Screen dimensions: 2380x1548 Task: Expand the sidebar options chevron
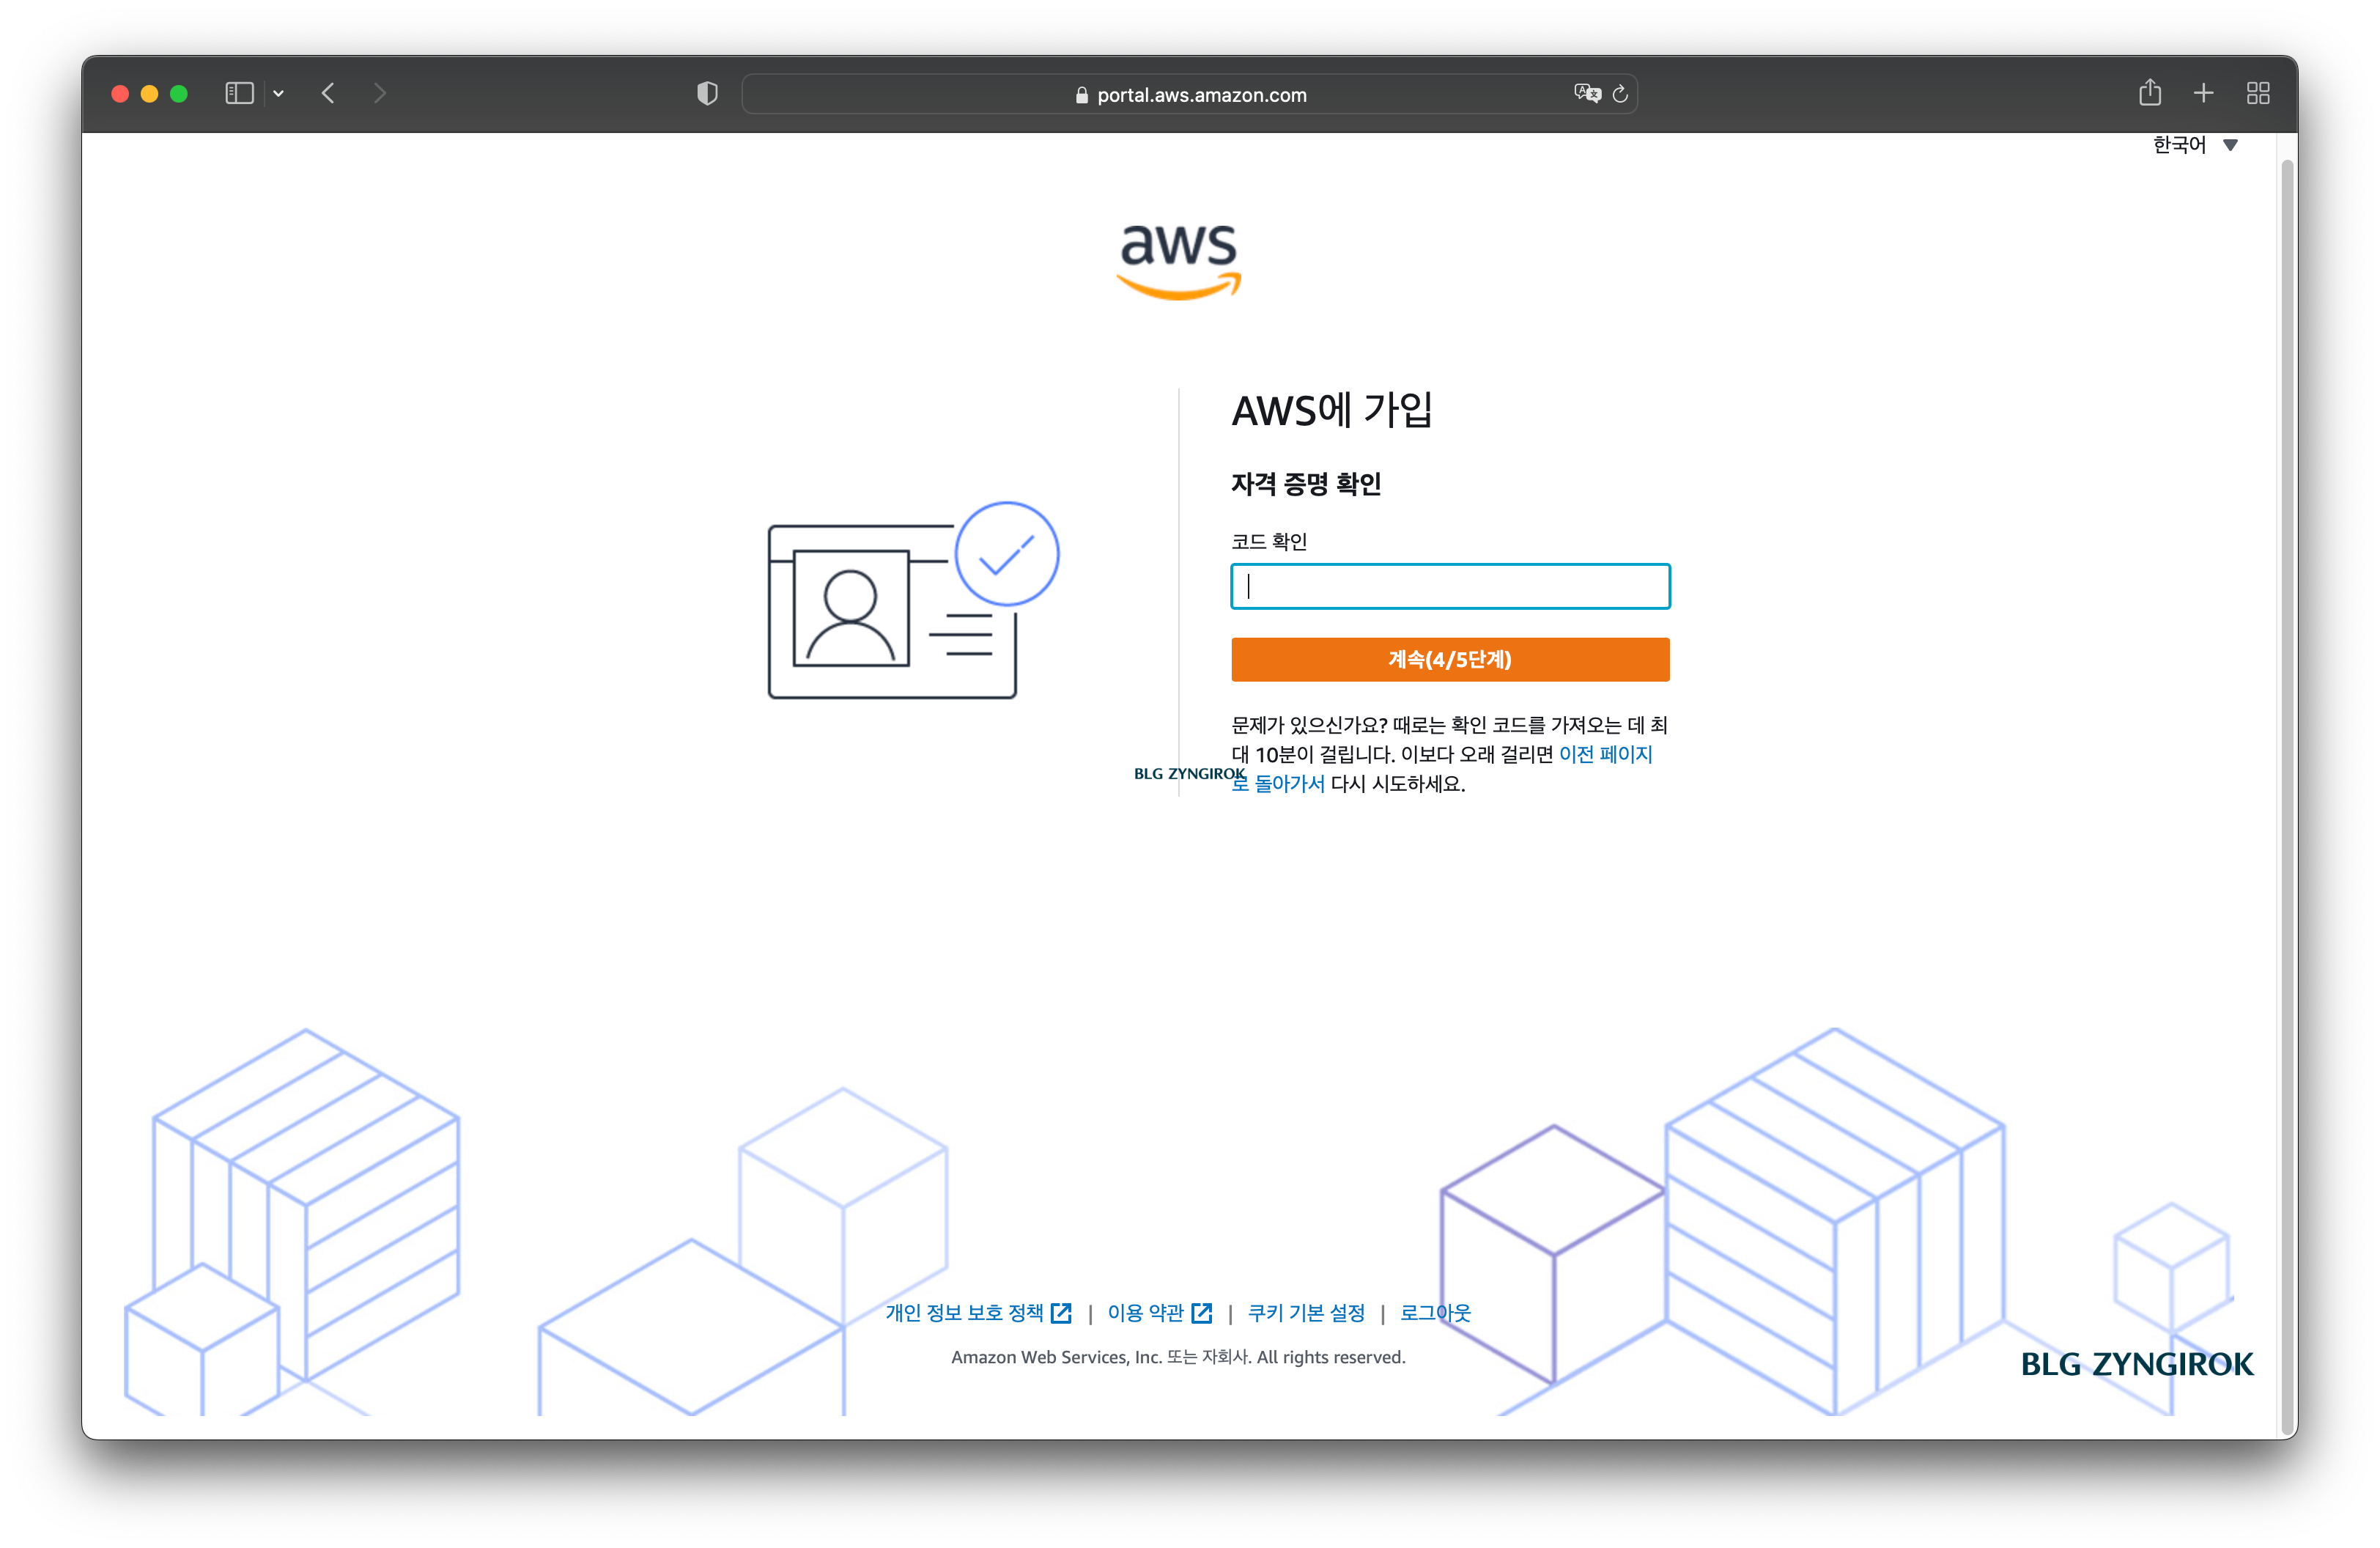(x=279, y=93)
